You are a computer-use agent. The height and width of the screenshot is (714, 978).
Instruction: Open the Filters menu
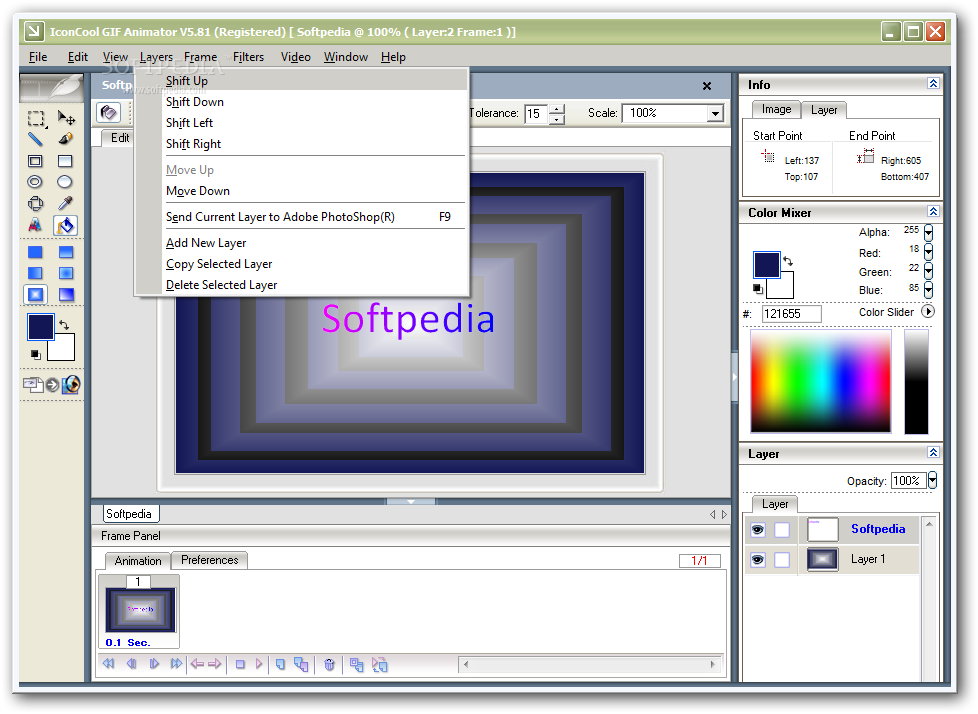248,57
